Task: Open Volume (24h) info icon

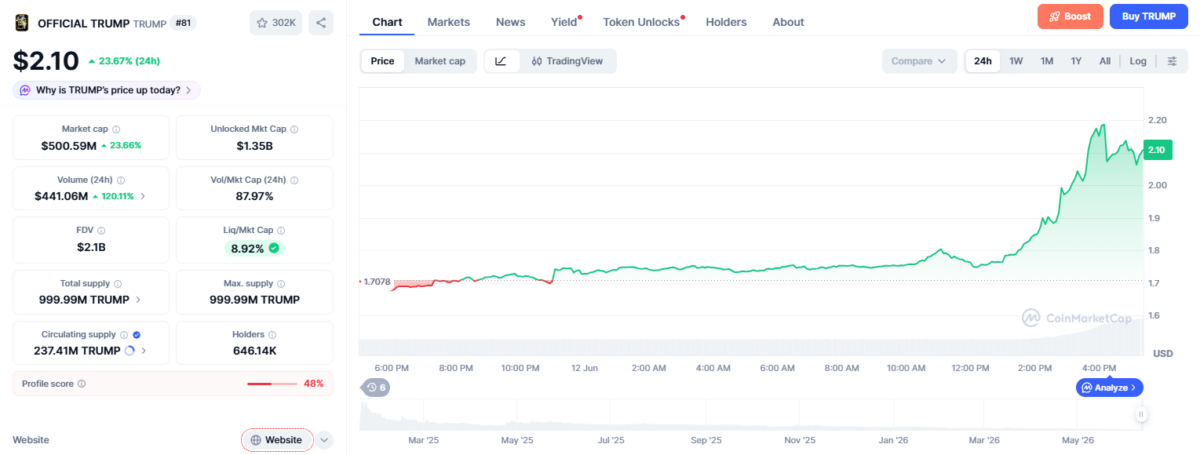Action: (x=119, y=180)
